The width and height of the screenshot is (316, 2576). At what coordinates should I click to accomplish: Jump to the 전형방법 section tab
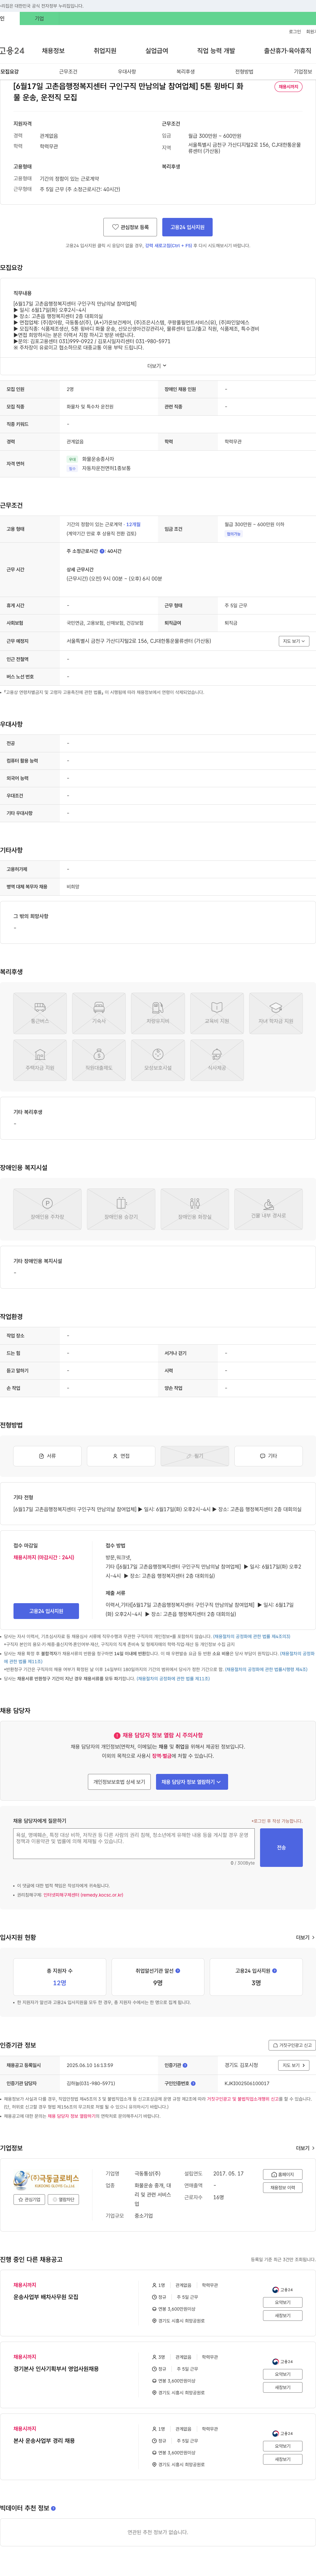pyautogui.click(x=244, y=72)
